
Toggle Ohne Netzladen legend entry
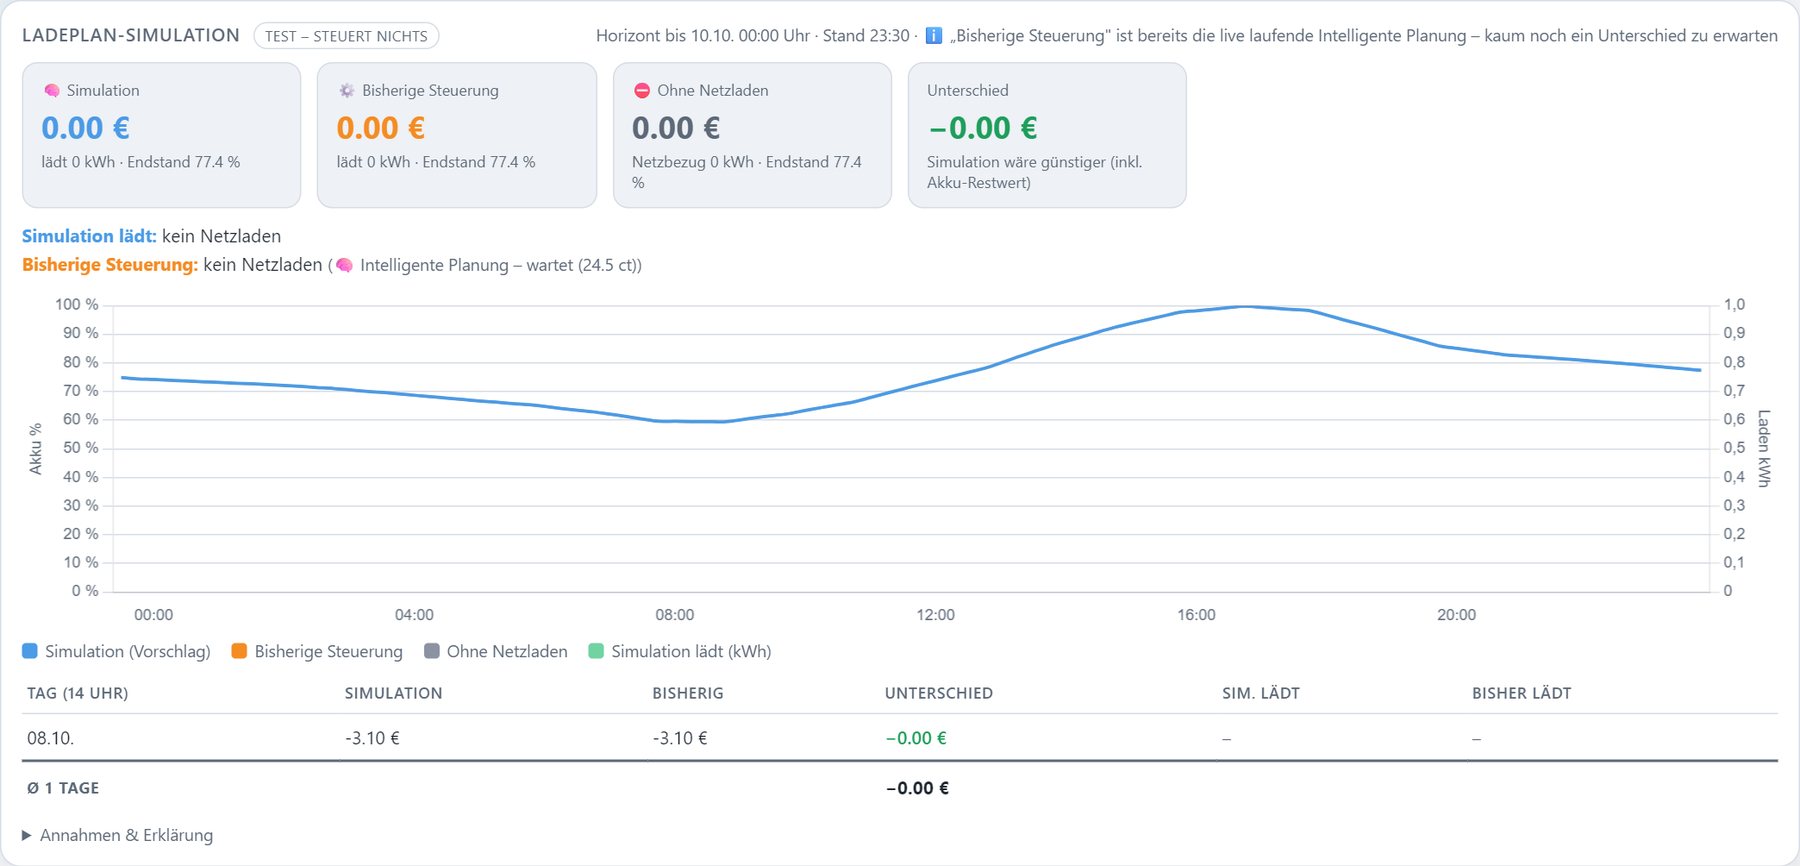pos(496,651)
